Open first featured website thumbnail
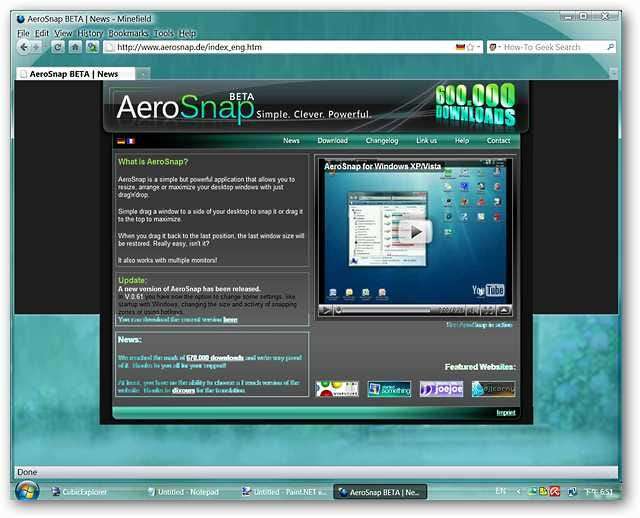Viewport: 640px width, 518px height. (x=337, y=389)
